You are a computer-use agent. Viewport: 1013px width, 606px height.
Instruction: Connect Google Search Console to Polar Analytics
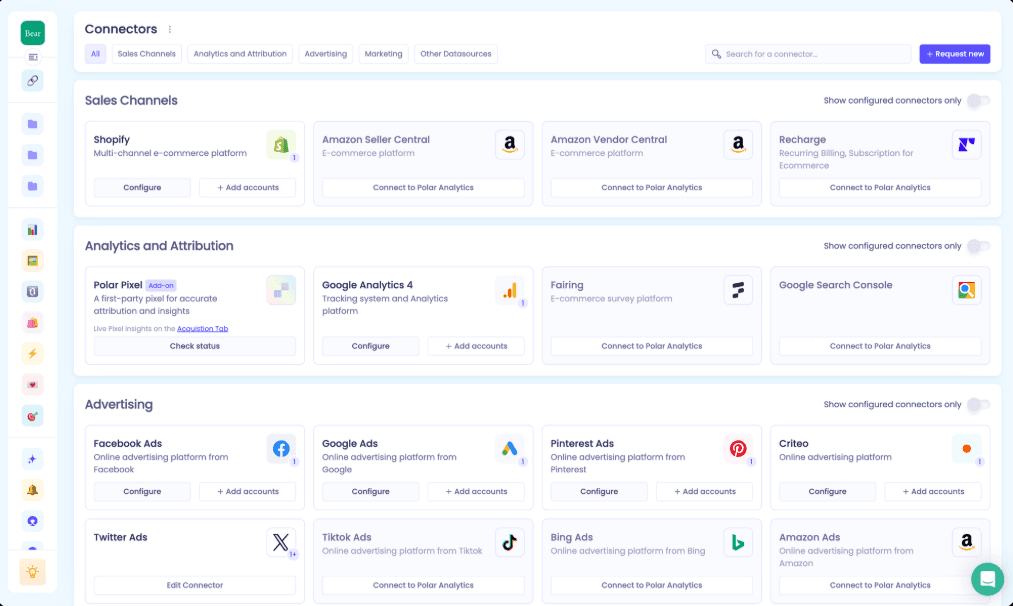point(880,346)
